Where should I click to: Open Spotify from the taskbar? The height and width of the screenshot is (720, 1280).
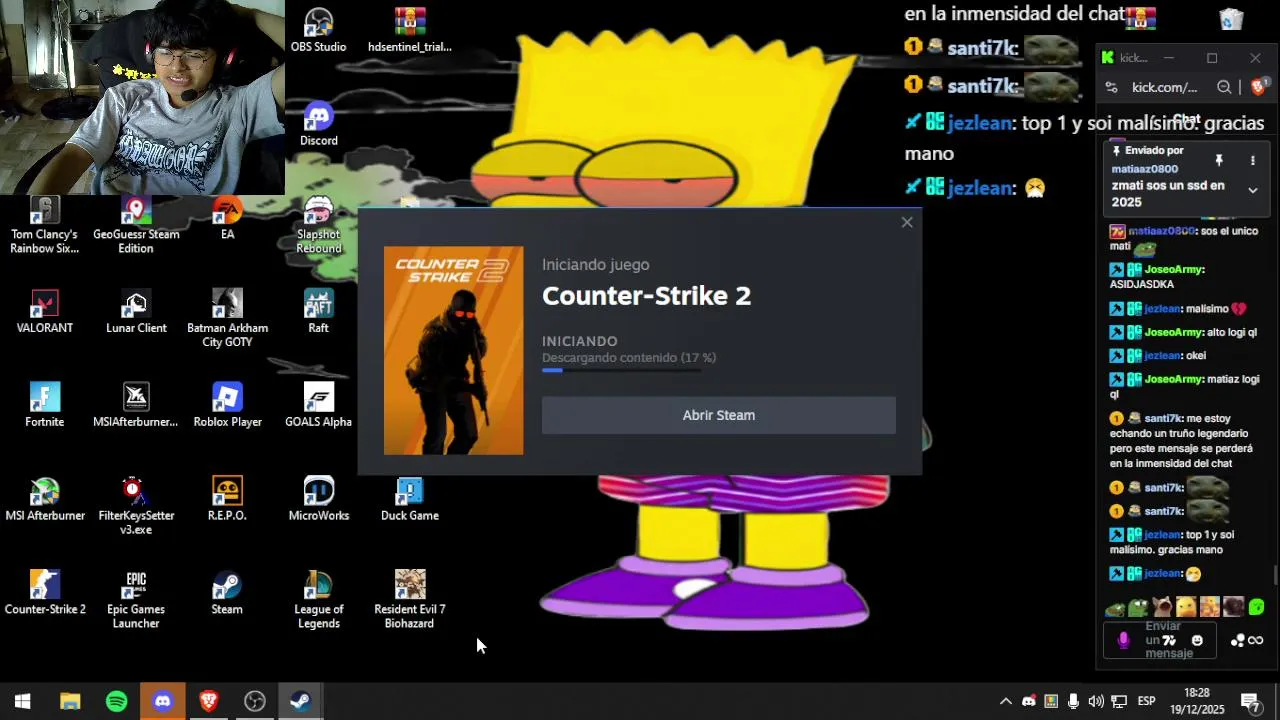click(x=116, y=702)
